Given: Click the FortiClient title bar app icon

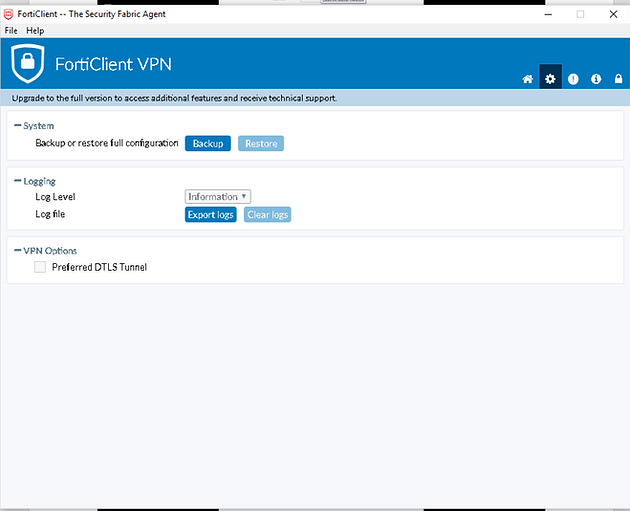Looking at the screenshot, I should [x=8, y=14].
